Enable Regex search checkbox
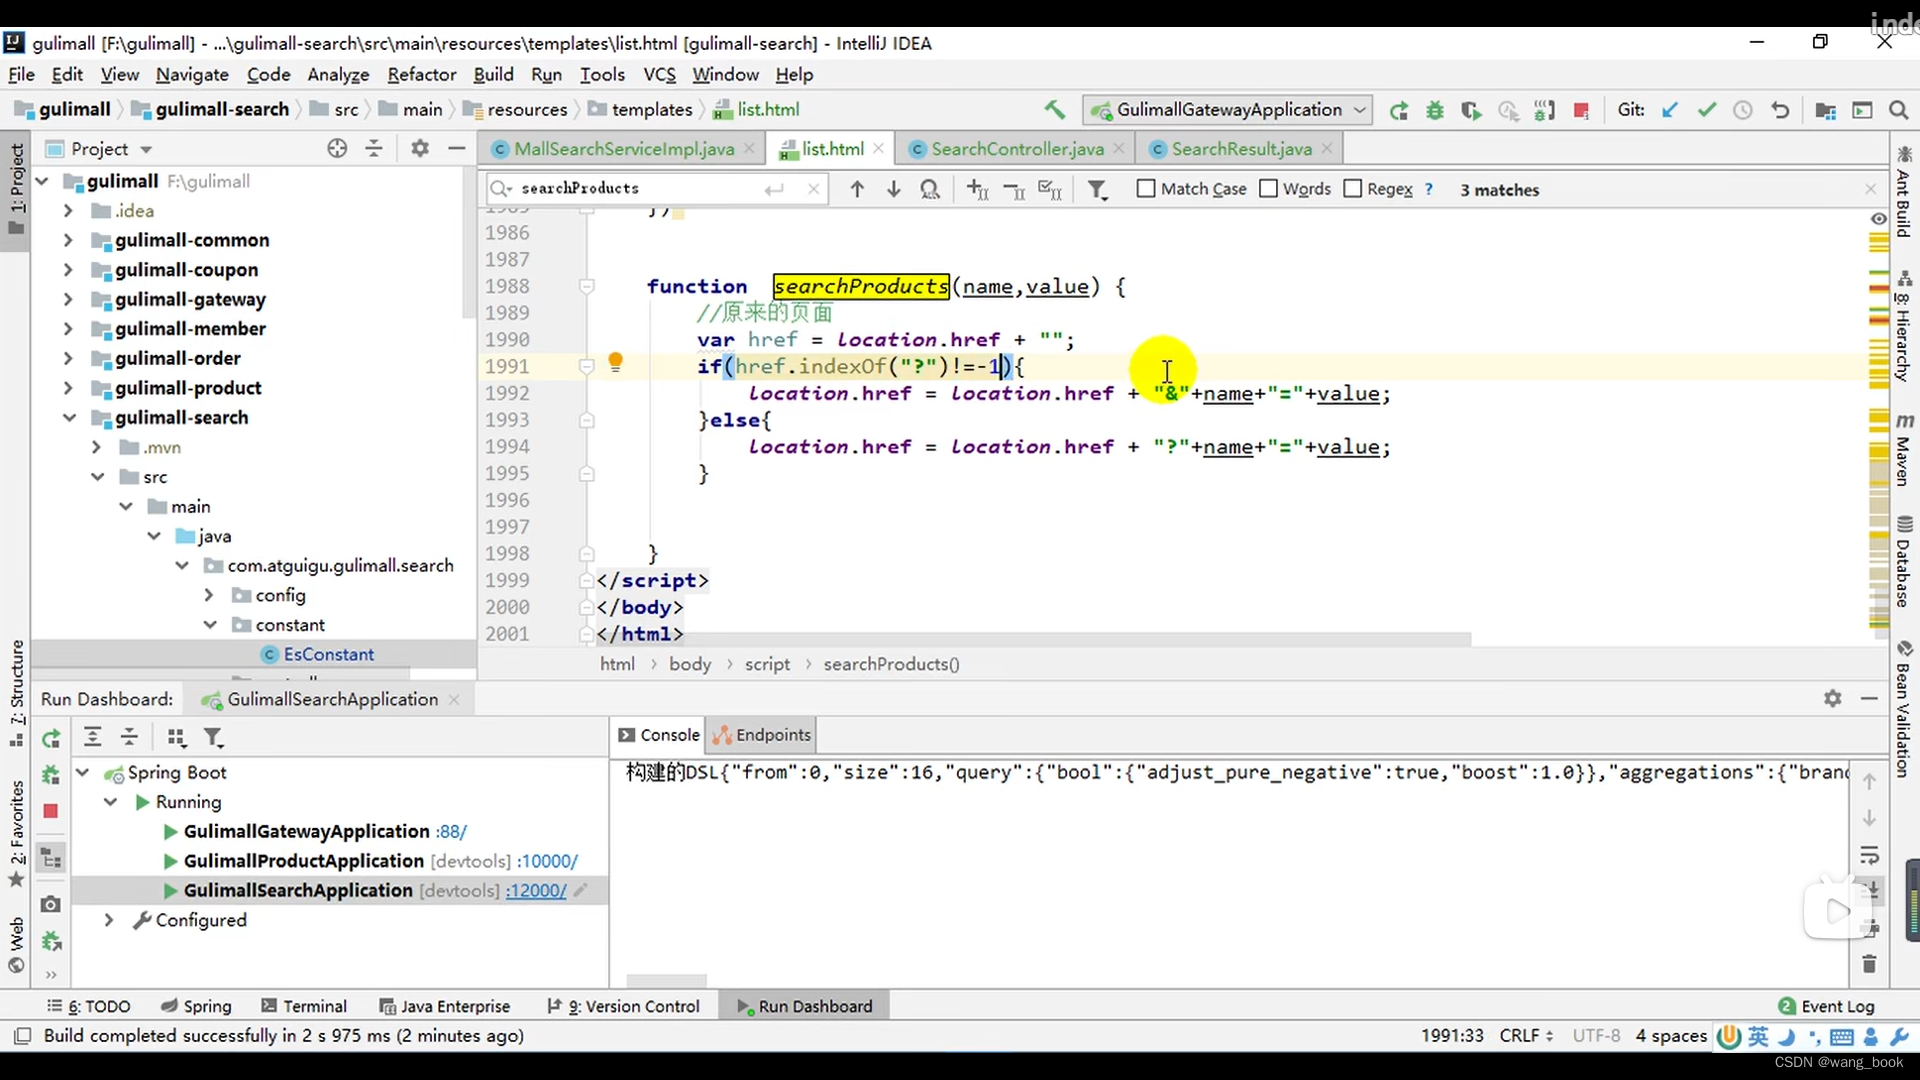 tap(1353, 189)
